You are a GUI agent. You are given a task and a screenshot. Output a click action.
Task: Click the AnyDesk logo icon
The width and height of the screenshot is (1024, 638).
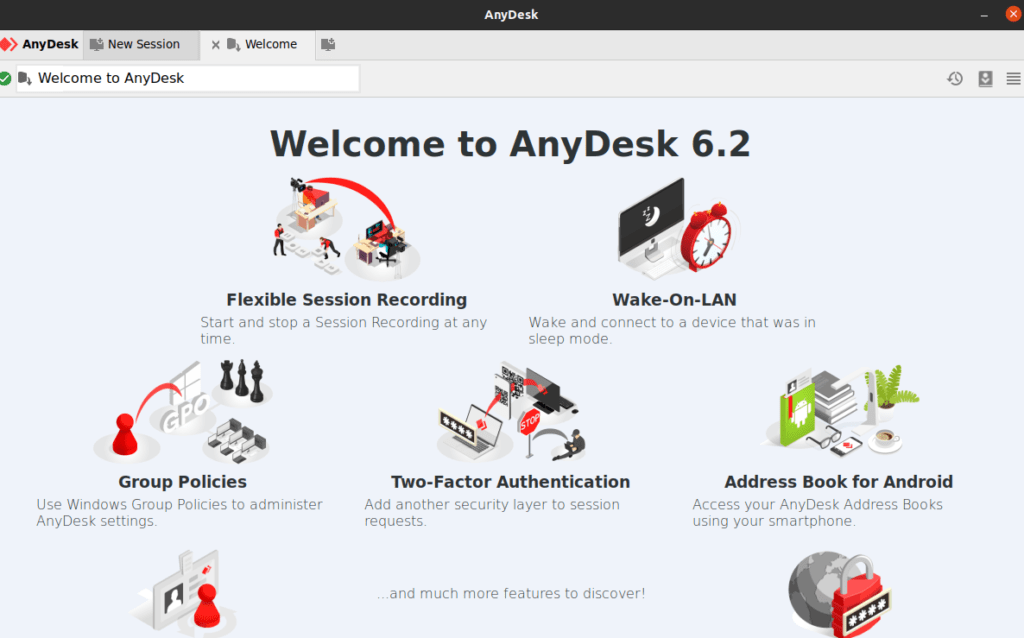pyautogui.click(x=9, y=44)
